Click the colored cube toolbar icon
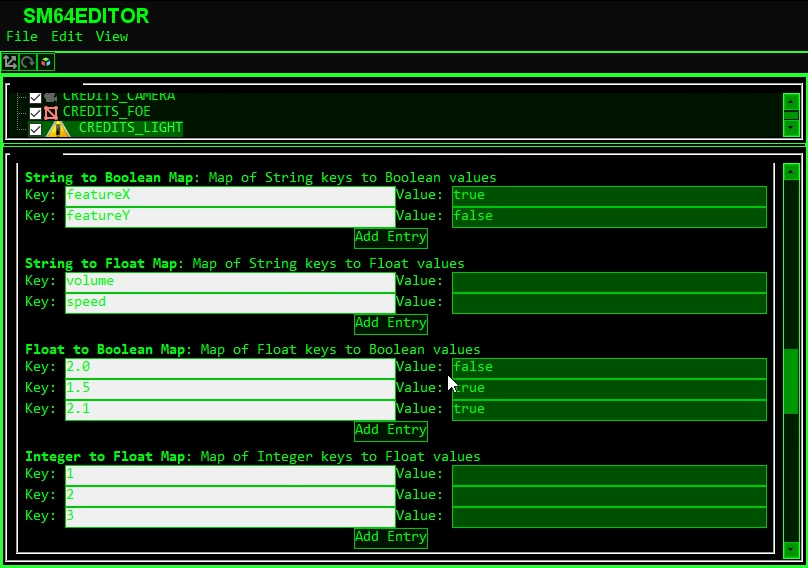 tap(46, 62)
